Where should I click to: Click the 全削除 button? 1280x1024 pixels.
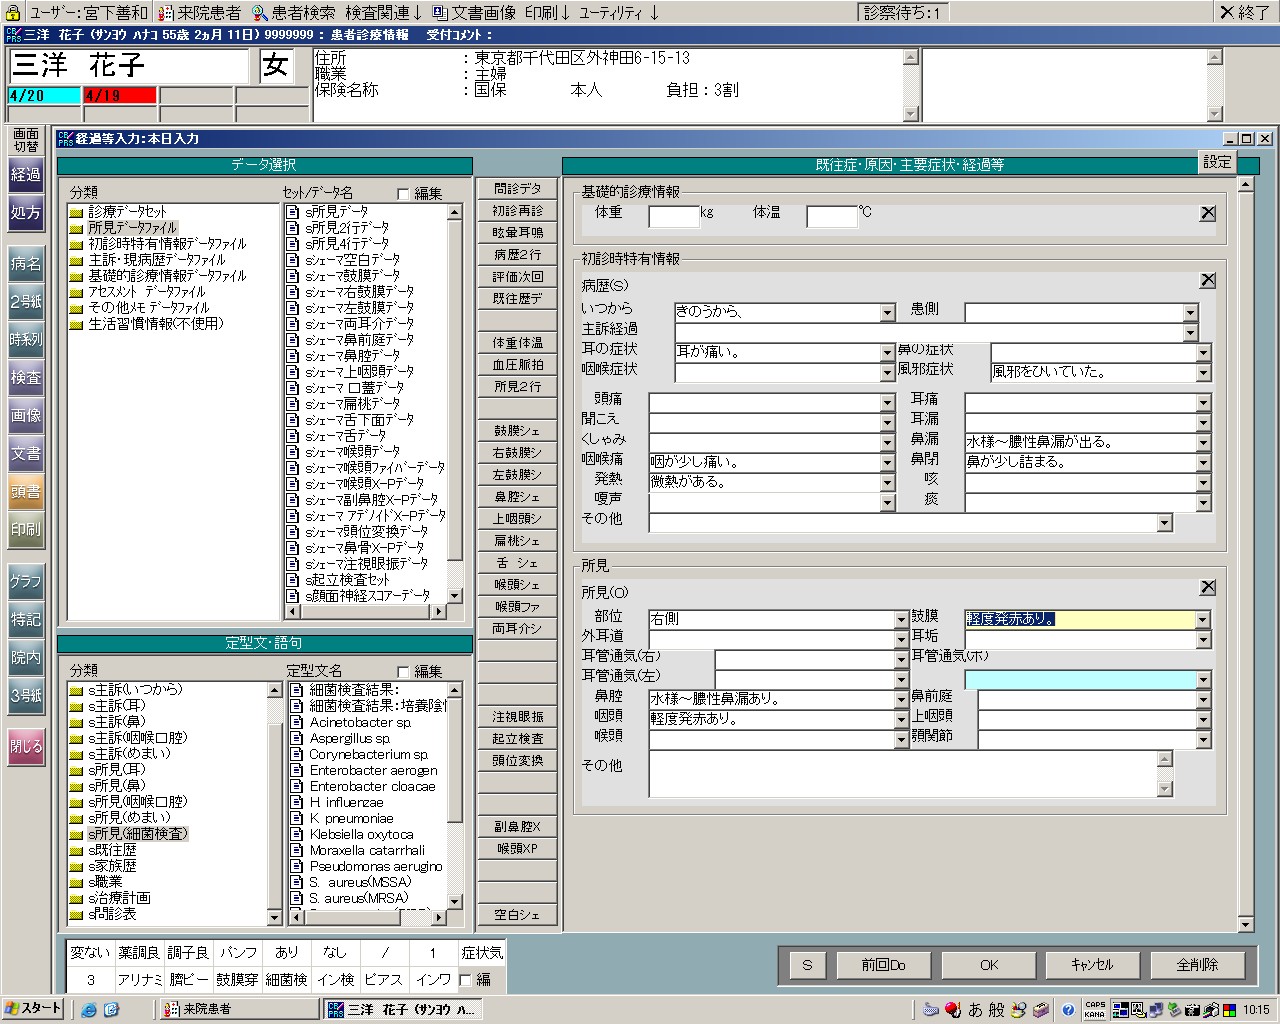(x=1197, y=965)
